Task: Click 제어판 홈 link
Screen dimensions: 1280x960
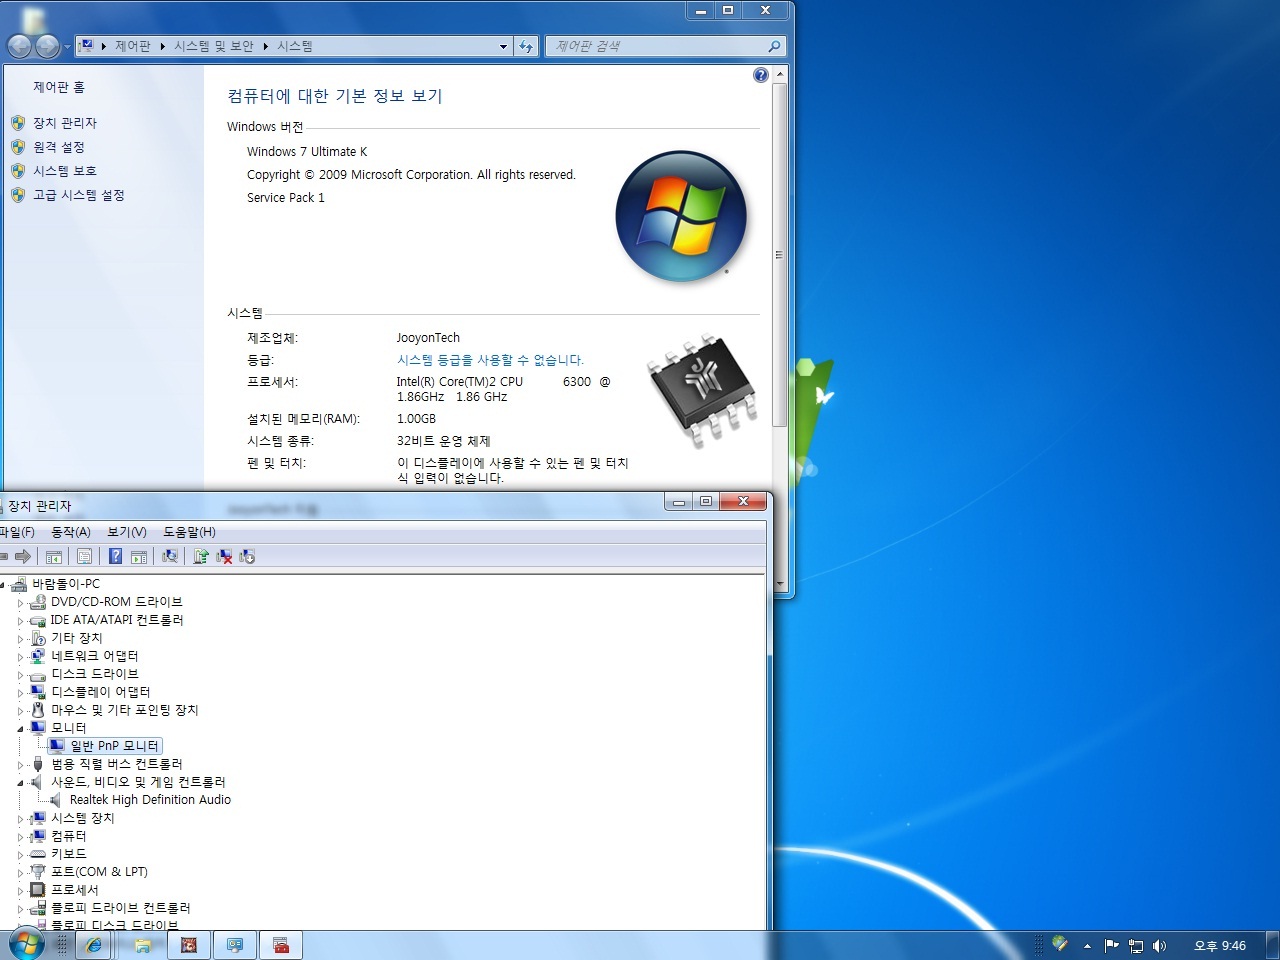Action: tap(59, 87)
